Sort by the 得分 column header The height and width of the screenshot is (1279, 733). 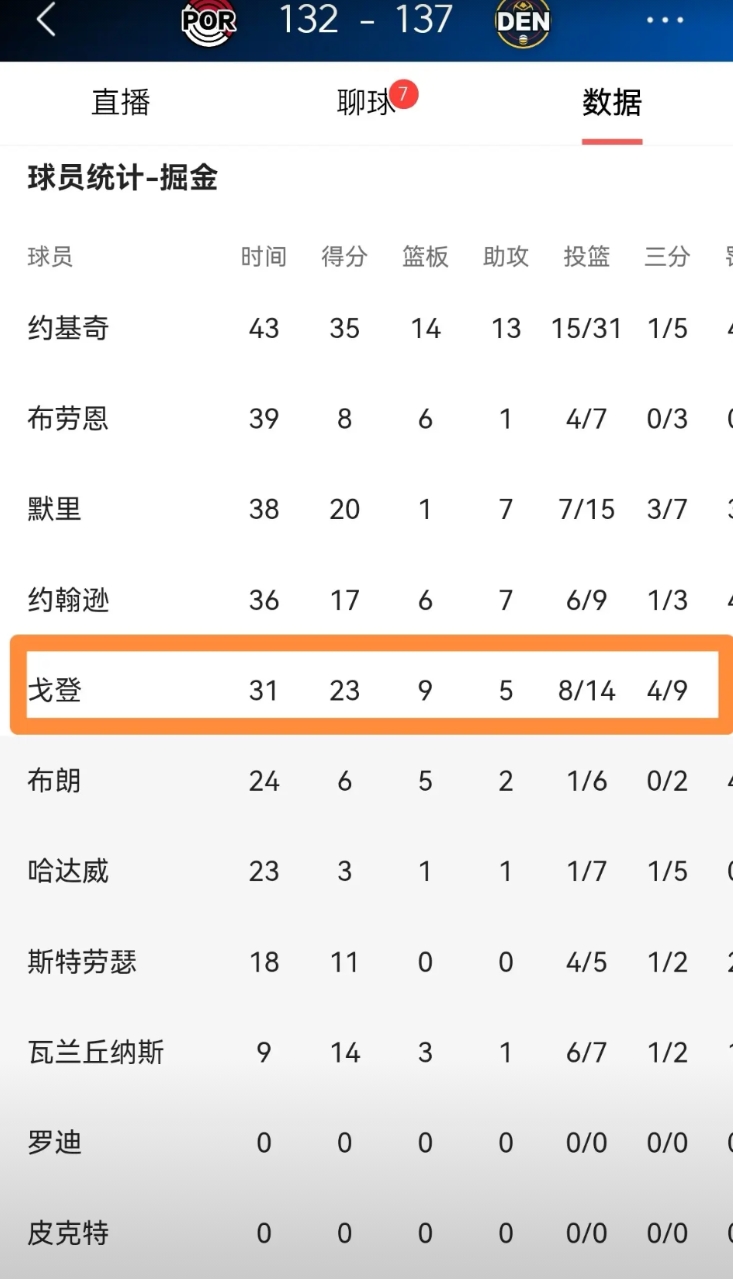point(344,257)
